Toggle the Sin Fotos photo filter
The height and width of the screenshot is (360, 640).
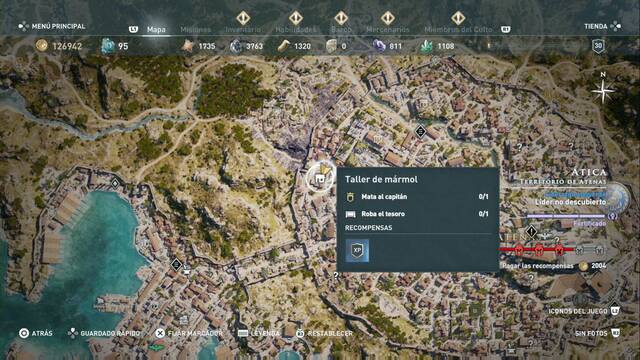click(597, 333)
